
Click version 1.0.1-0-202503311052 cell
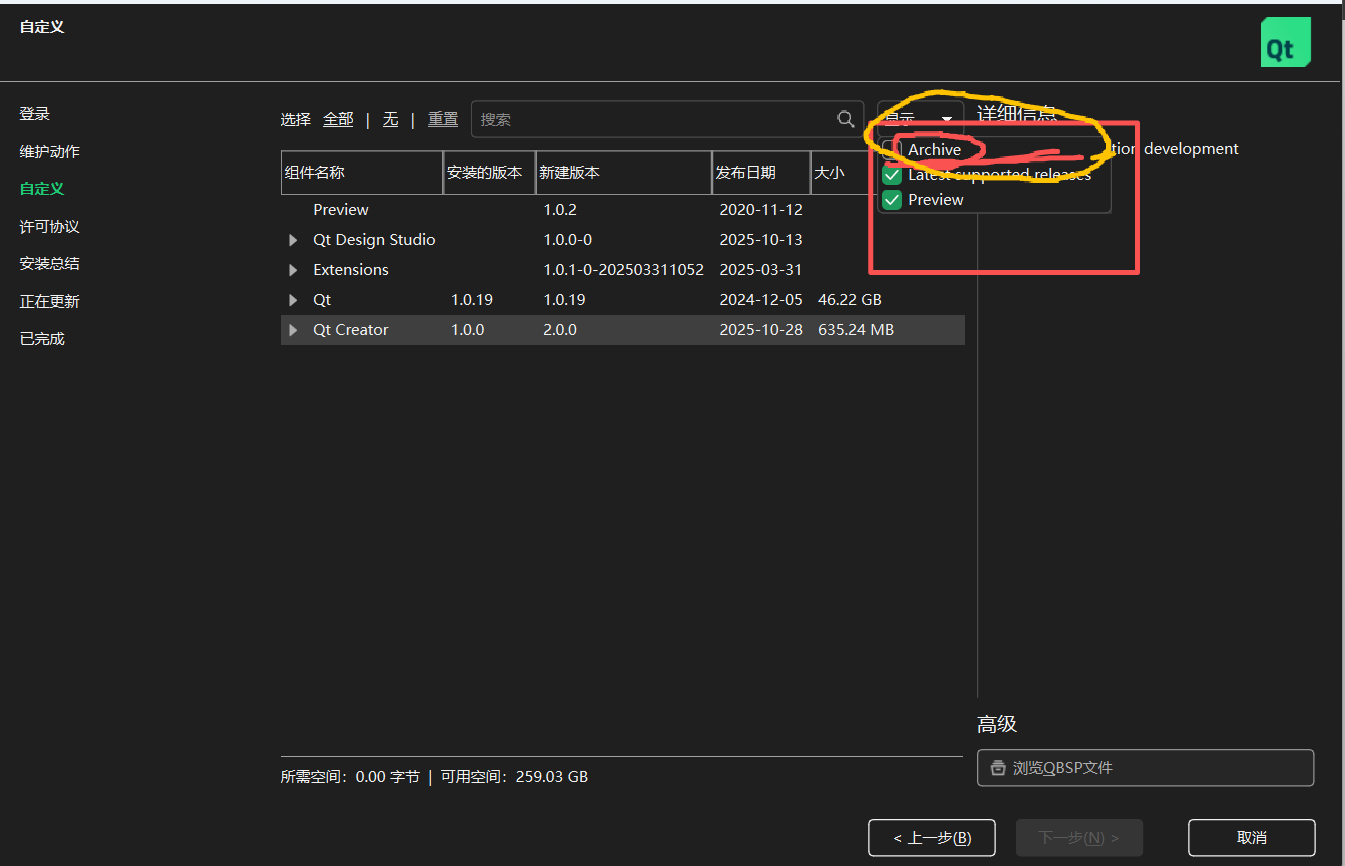[624, 270]
